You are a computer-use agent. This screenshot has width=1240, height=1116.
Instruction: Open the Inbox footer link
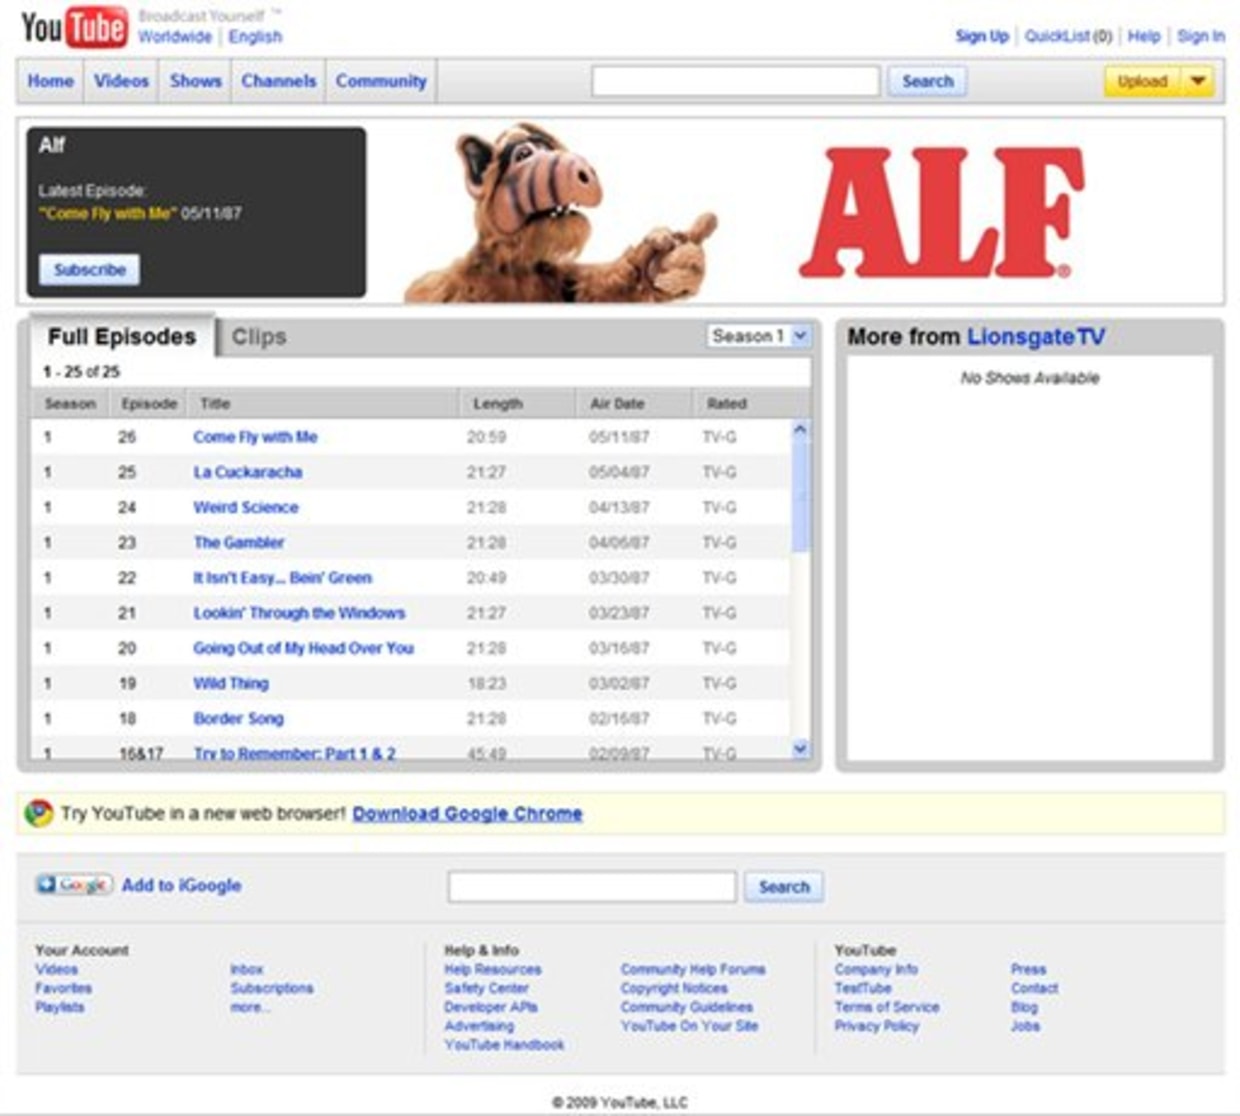(247, 969)
